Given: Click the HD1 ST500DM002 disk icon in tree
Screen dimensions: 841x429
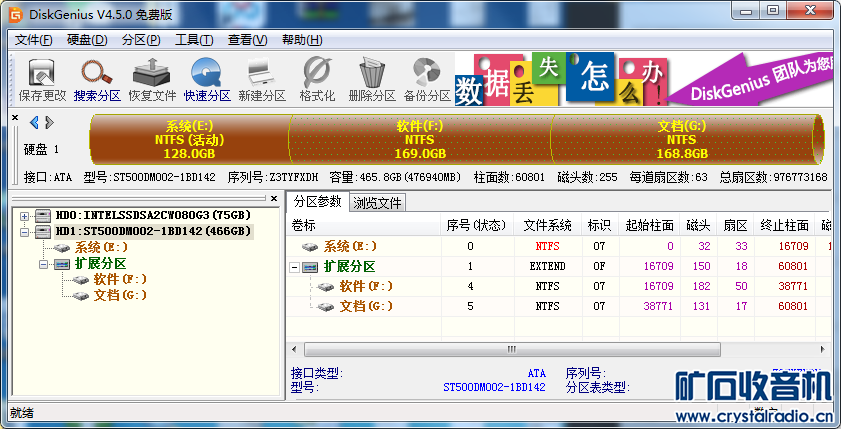Looking at the screenshot, I should (43, 232).
